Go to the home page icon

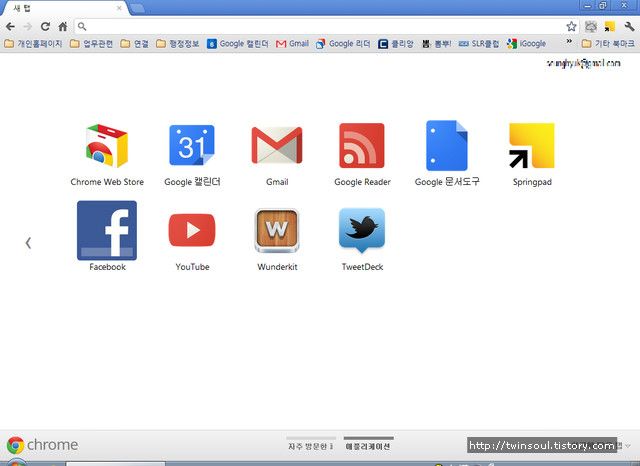point(63,27)
